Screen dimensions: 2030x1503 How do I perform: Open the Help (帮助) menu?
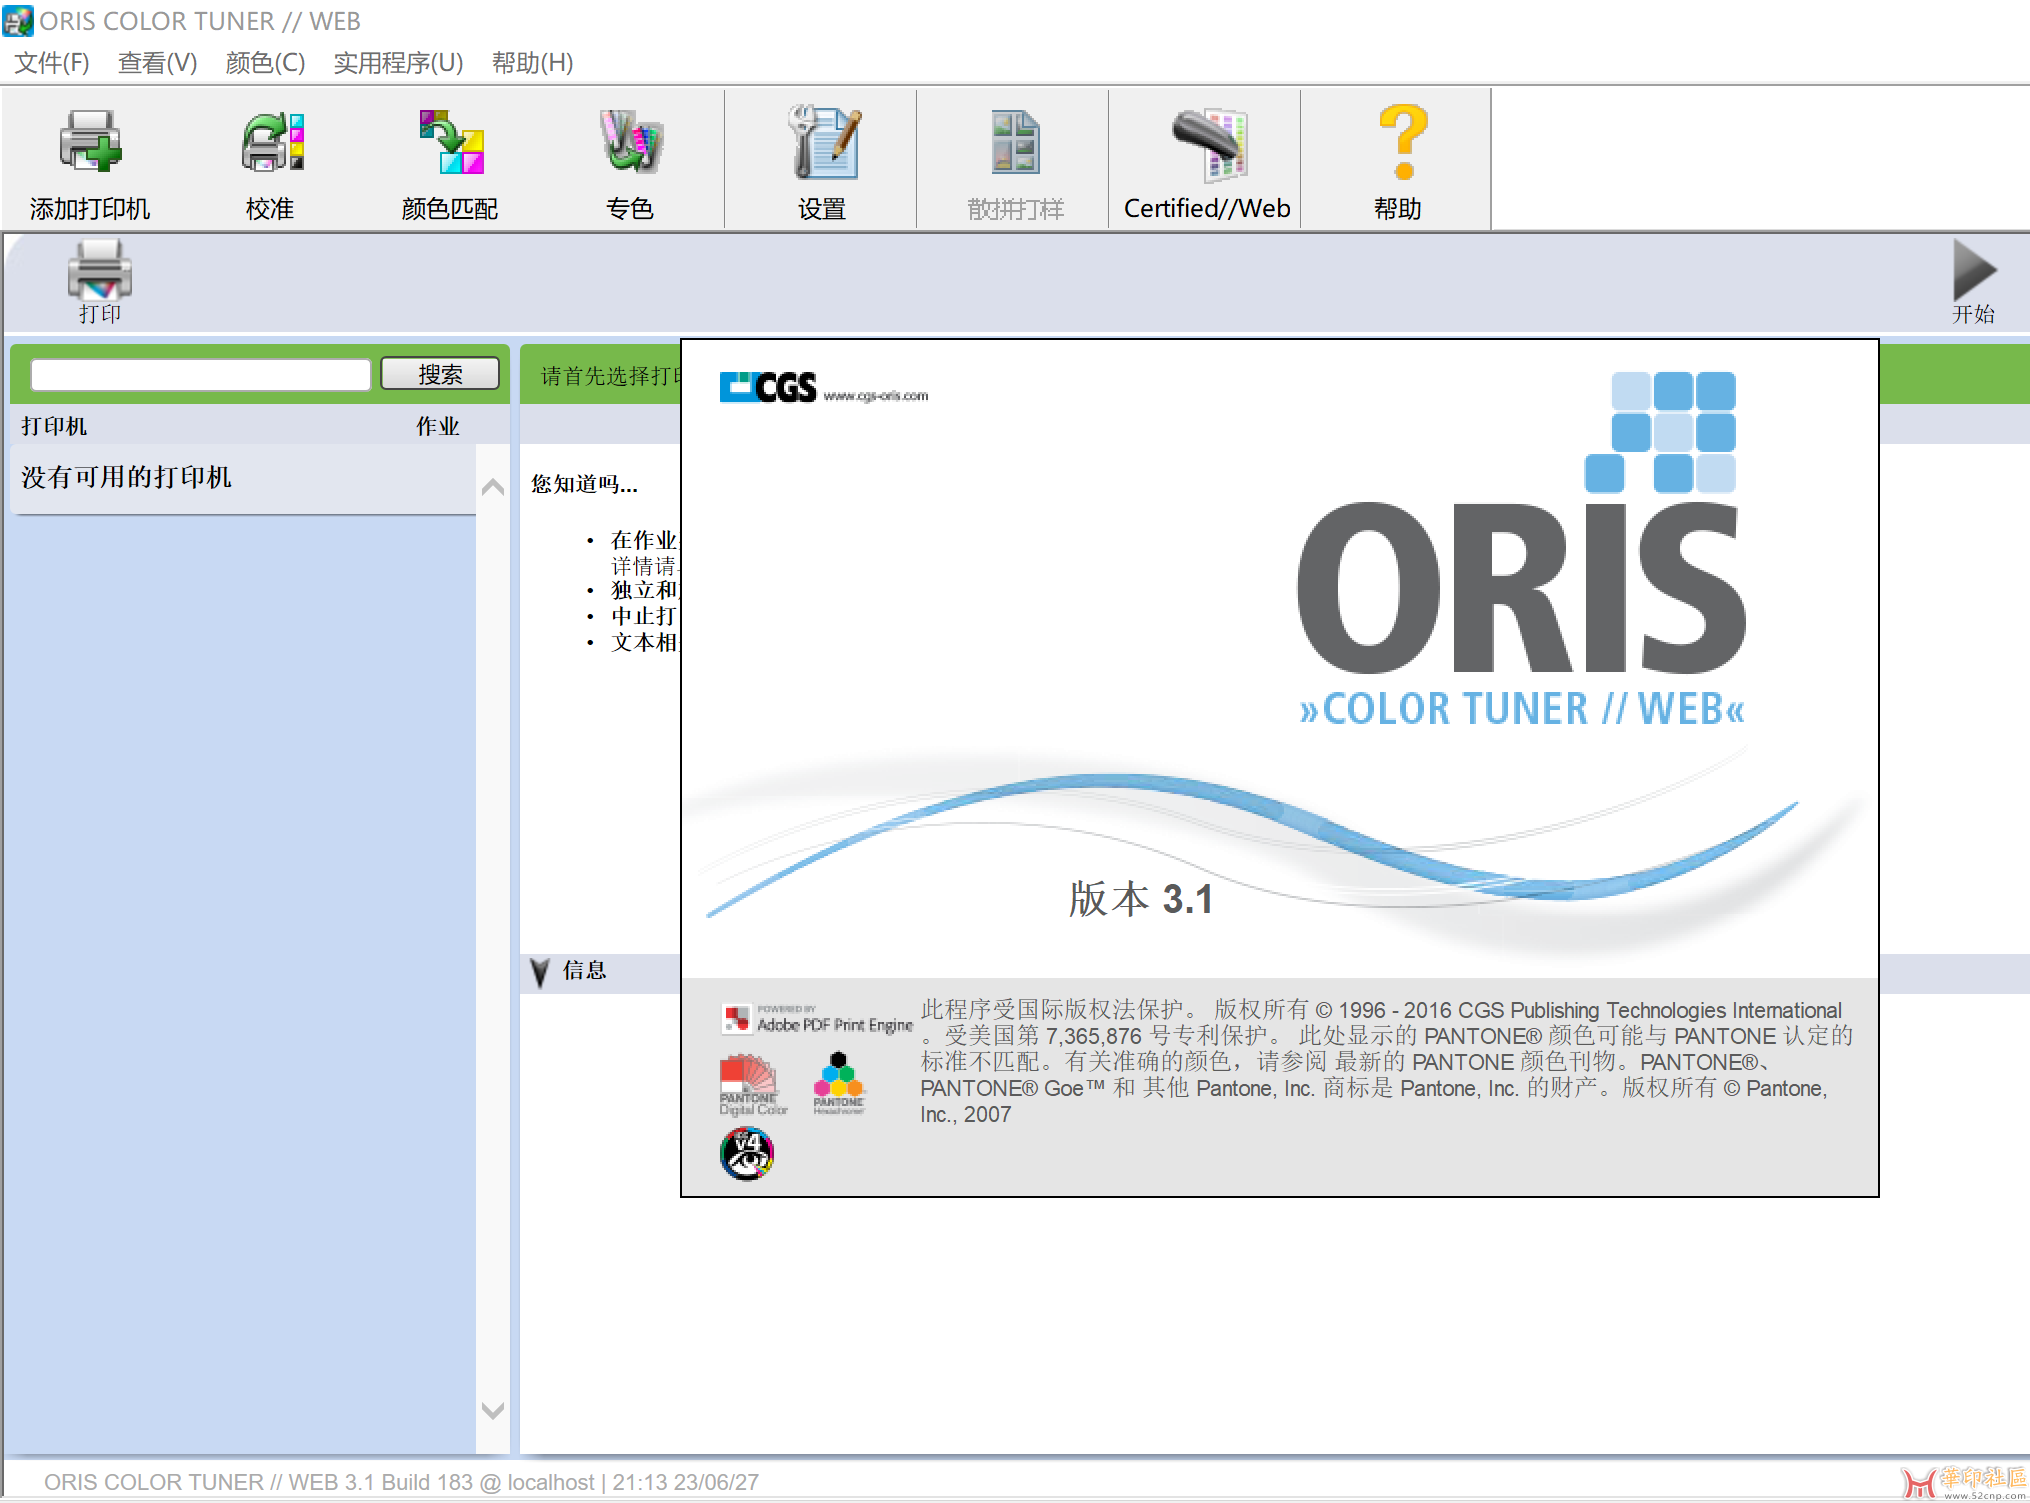tap(532, 63)
